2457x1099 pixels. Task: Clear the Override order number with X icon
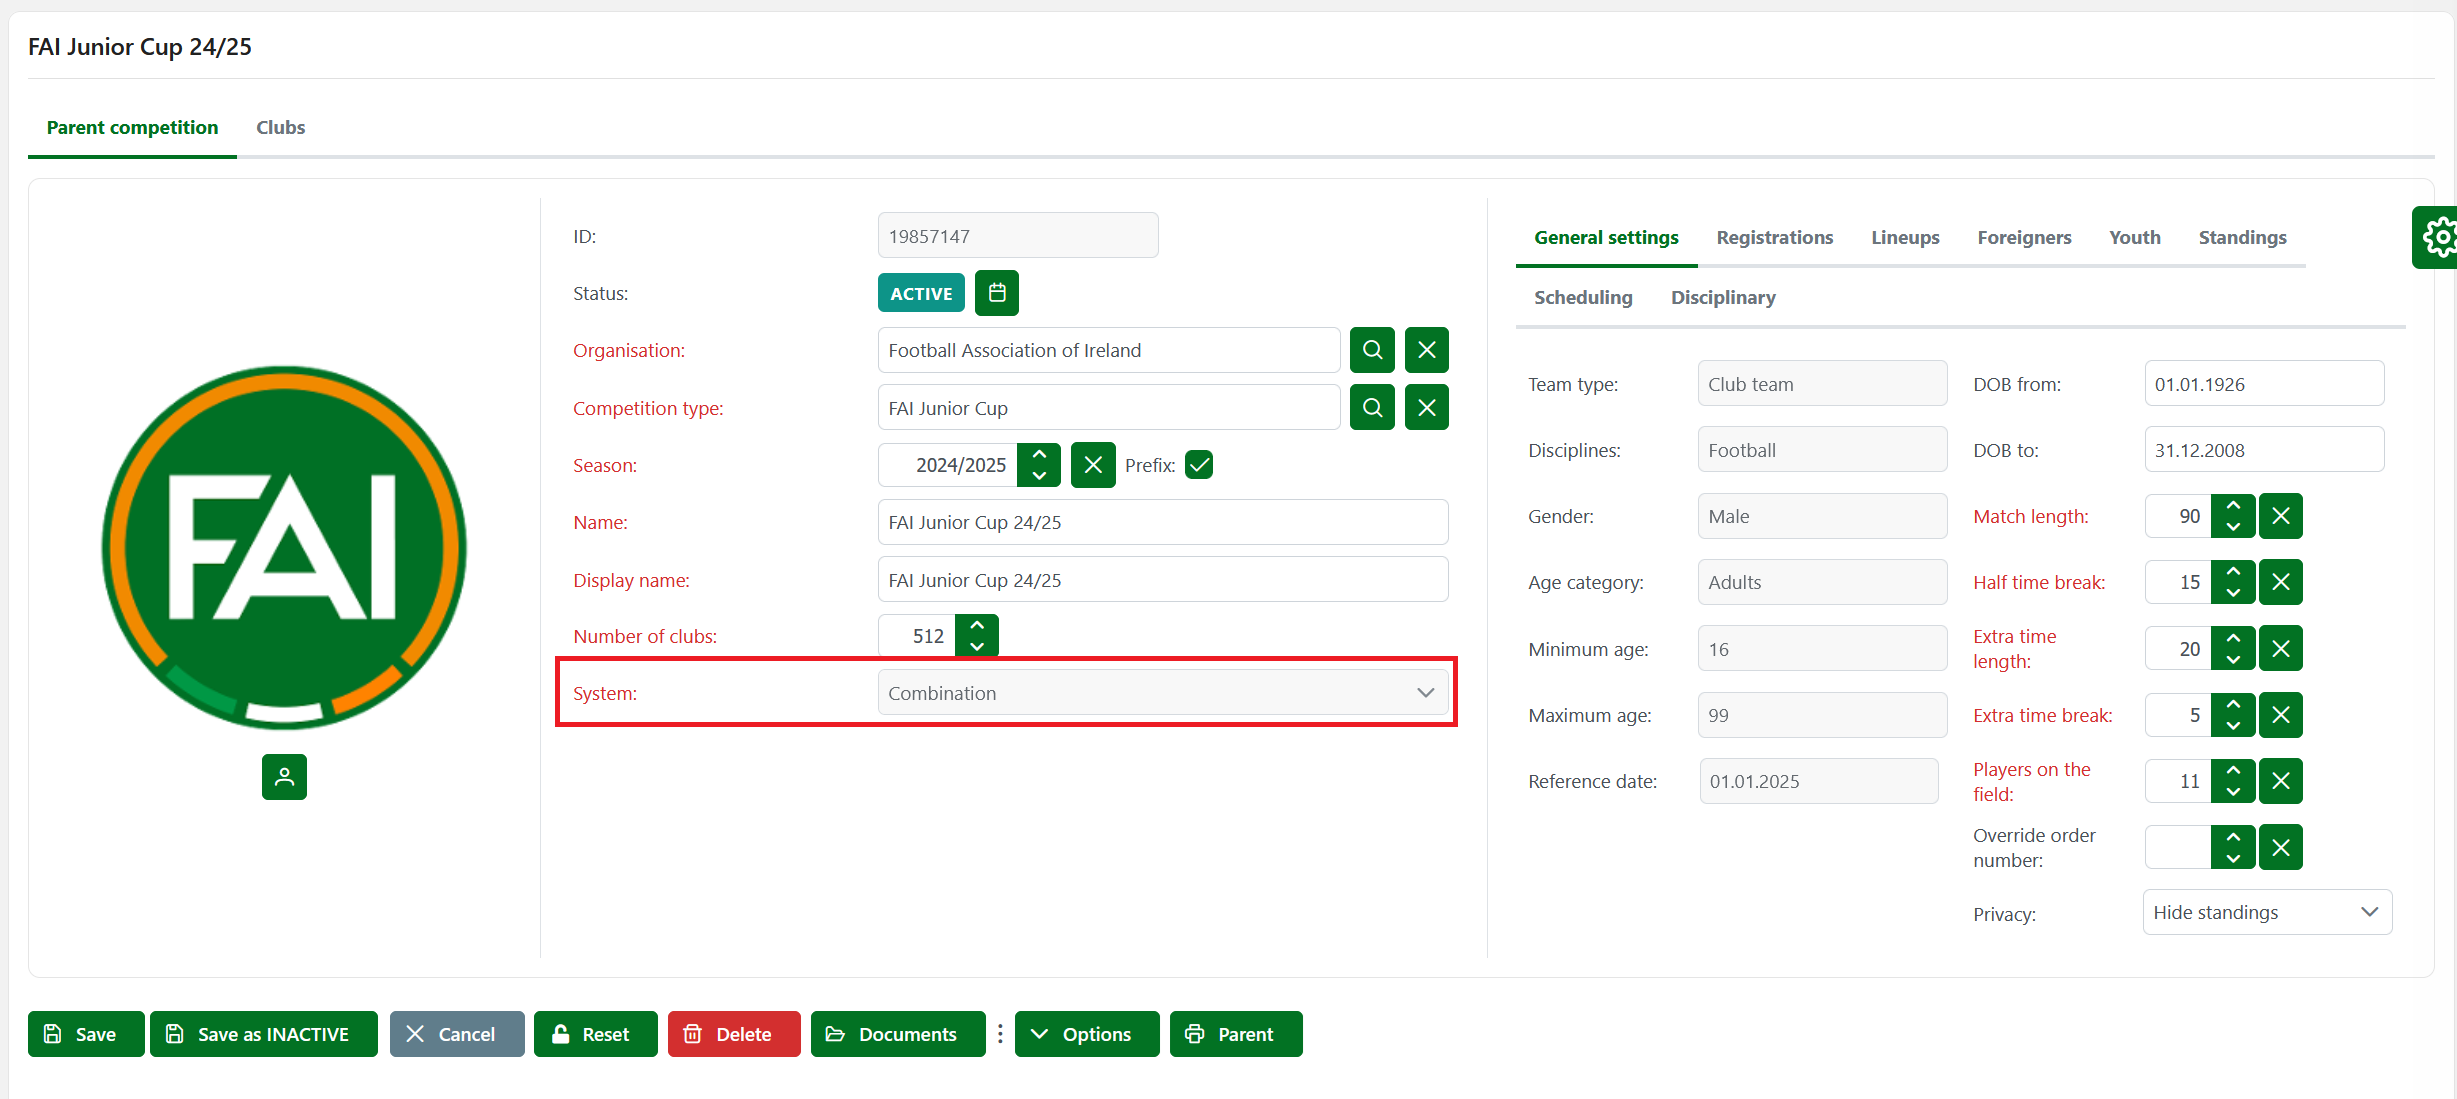[2281, 848]
